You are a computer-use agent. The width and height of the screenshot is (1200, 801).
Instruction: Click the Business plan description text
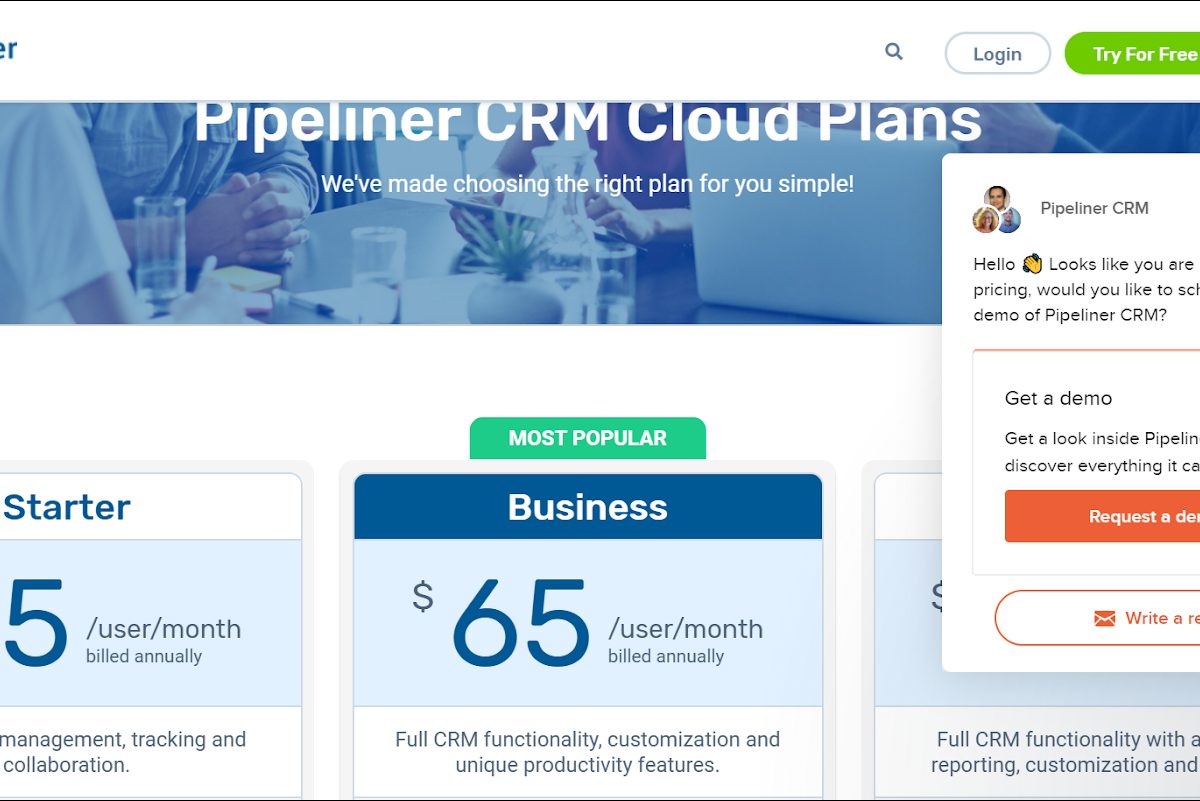587,752
